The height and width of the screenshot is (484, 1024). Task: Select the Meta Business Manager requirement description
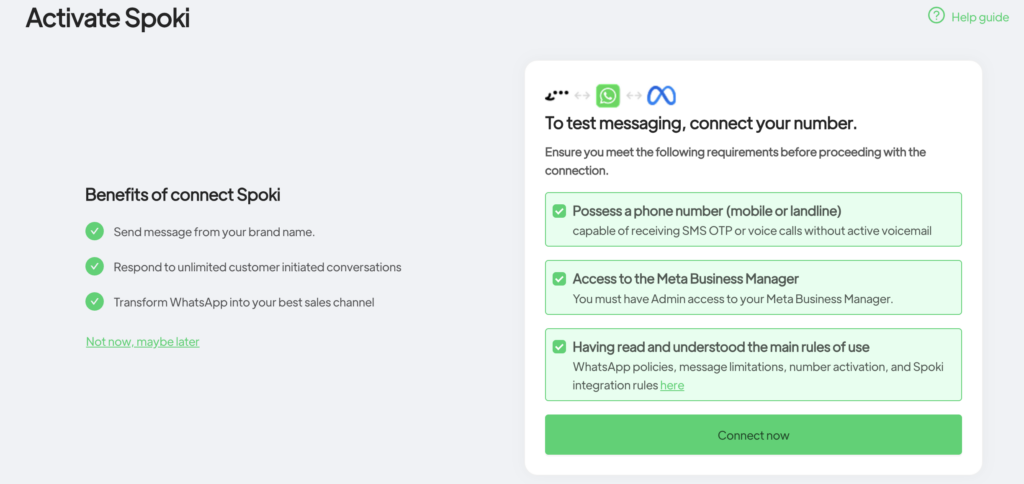pyautogui.click(x=732, y=298)
